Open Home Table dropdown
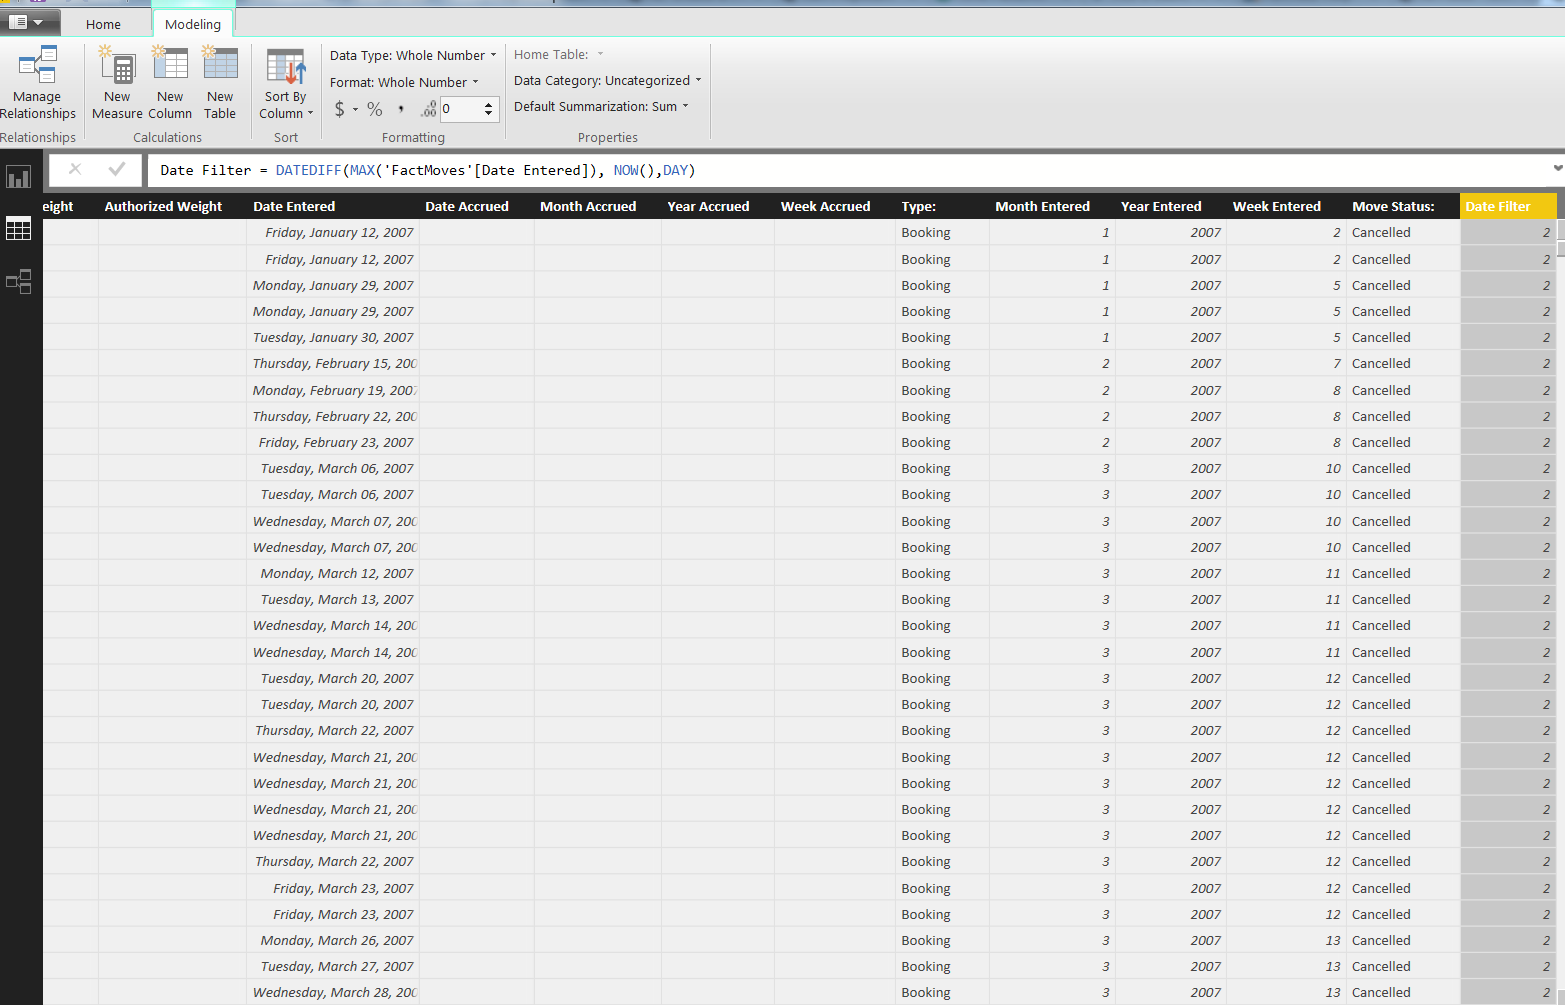The image size is (1565, 1005). click(x=559, y=54)
